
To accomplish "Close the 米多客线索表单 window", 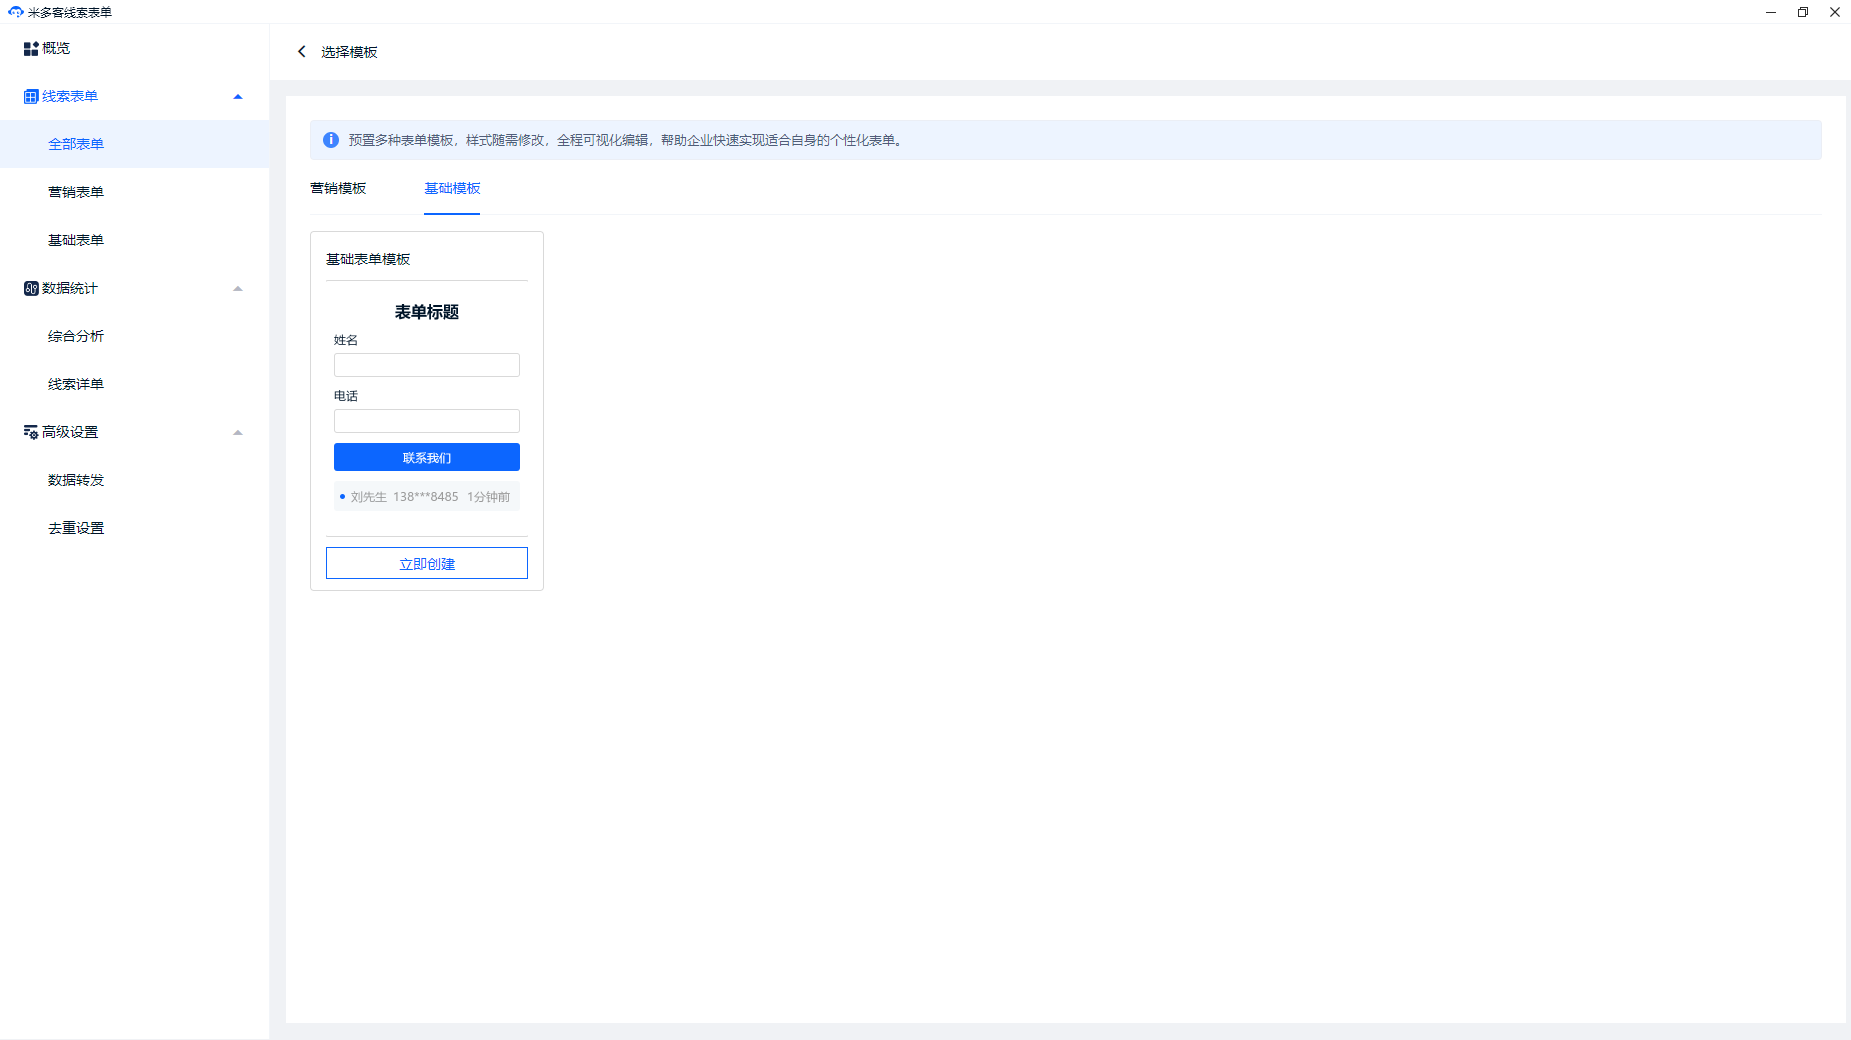I will [x=1835, y=12].
